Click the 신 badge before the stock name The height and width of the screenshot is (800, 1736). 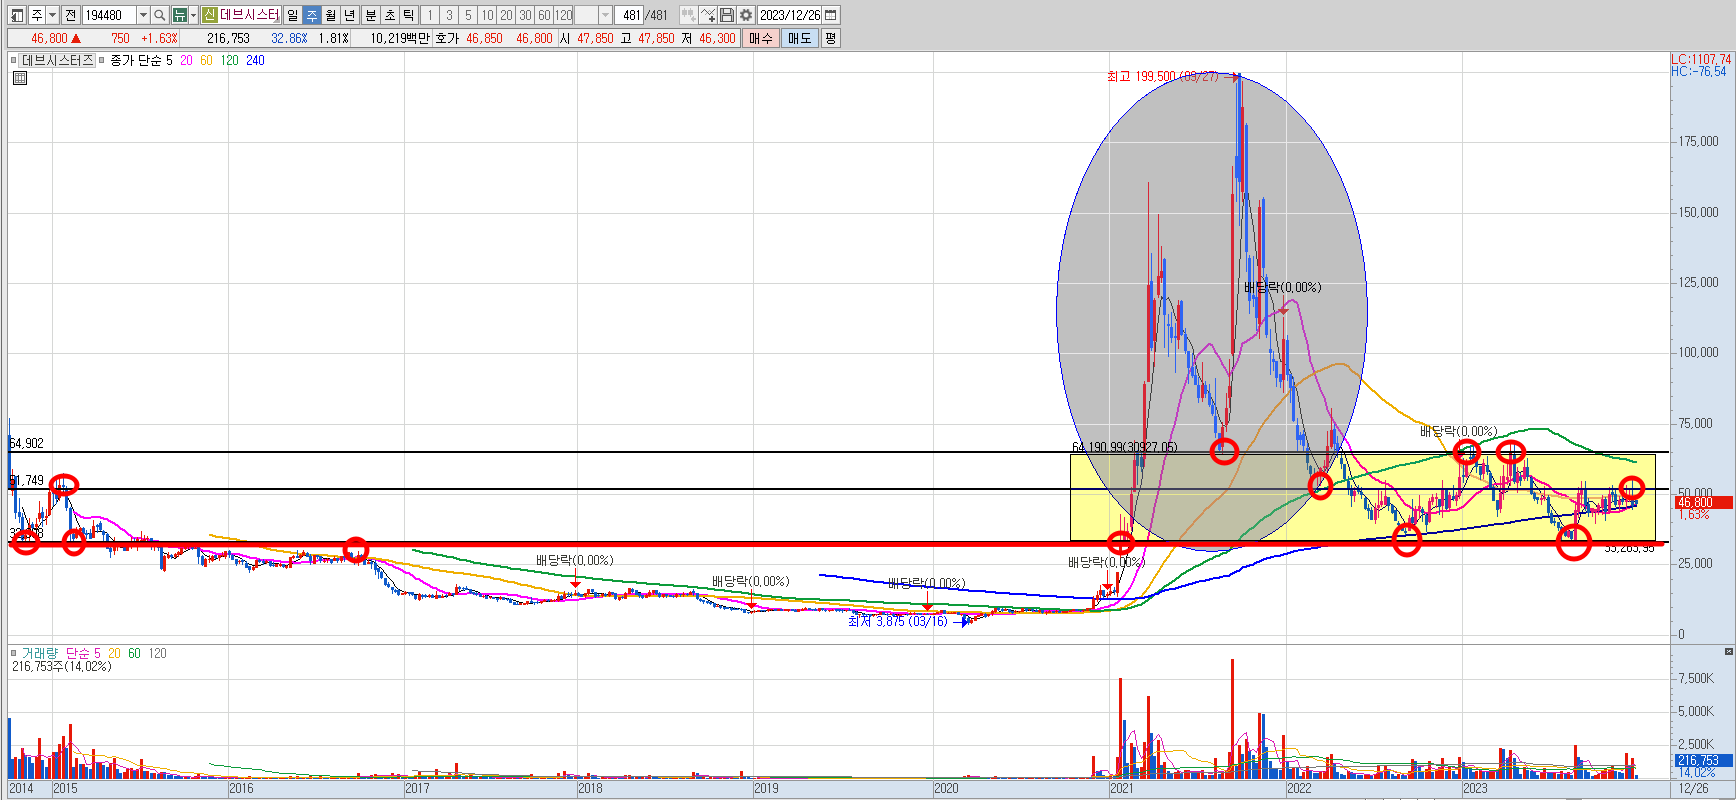(x=209, y=15)
